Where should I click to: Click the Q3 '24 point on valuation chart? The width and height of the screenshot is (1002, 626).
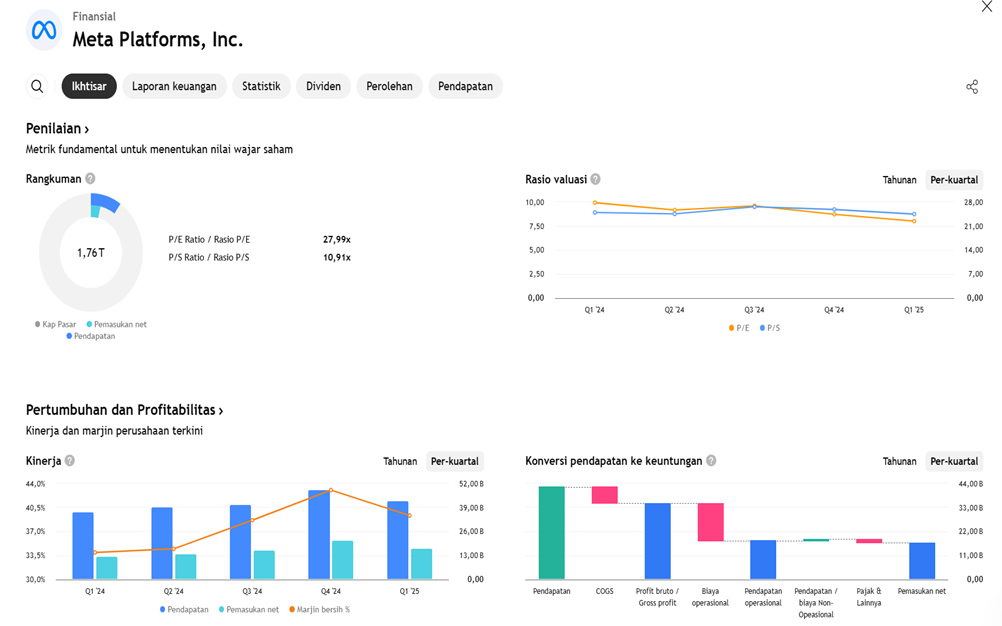tap(754, 206)
